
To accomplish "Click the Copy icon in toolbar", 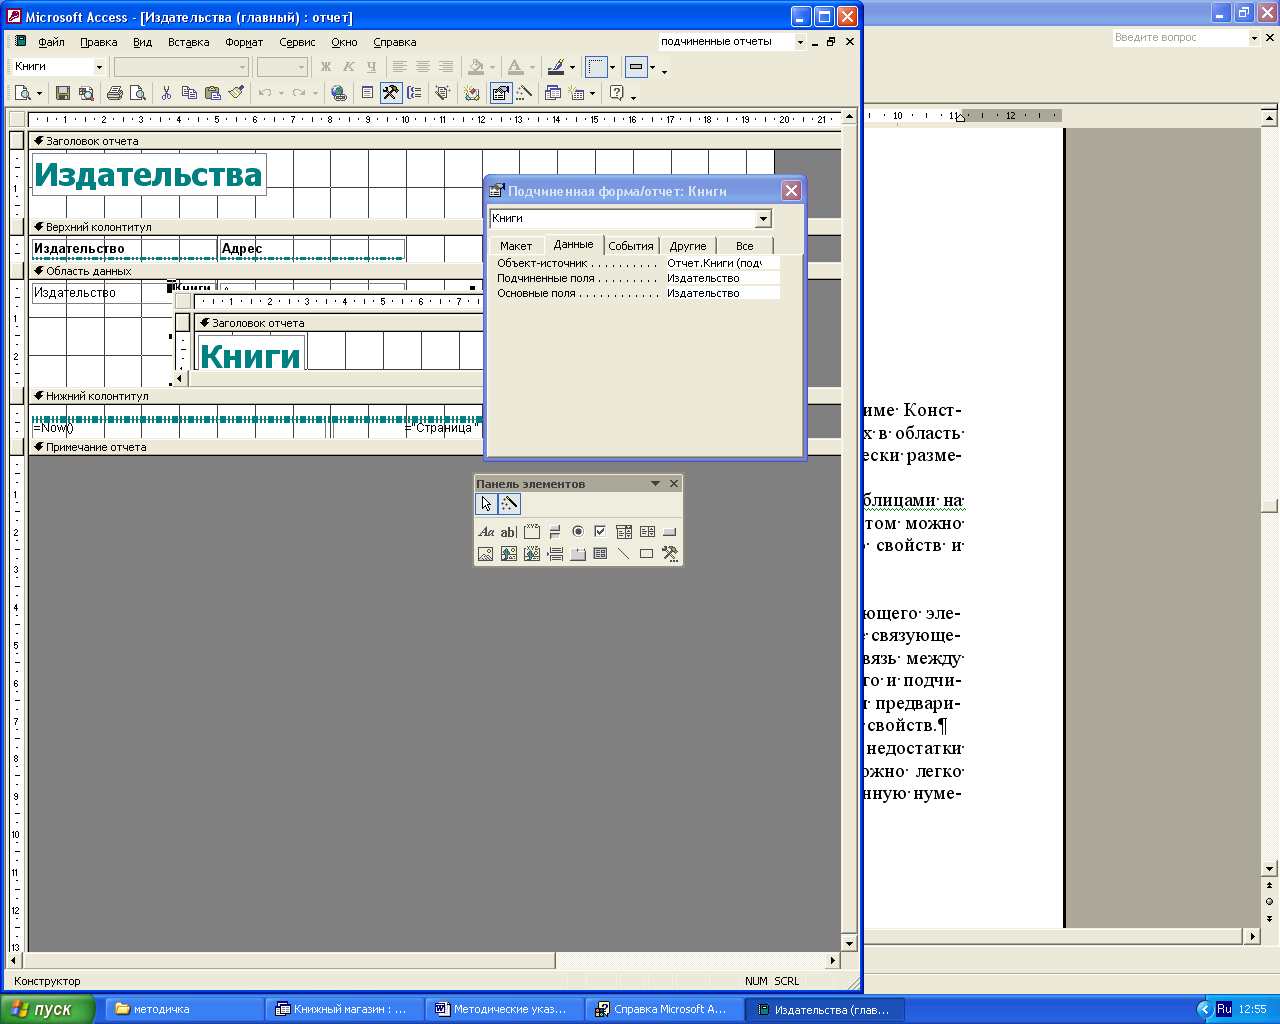I will (x=189, y=93).
